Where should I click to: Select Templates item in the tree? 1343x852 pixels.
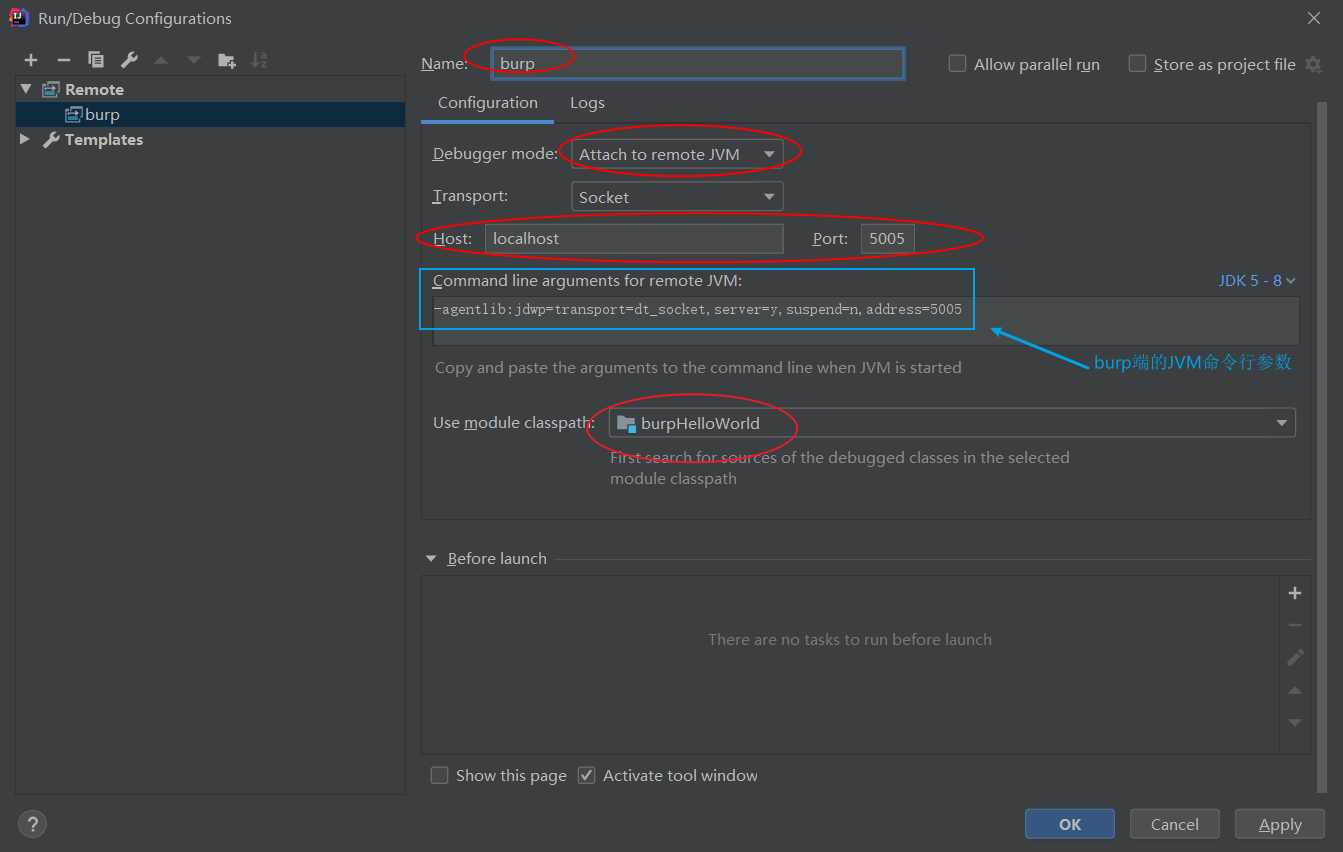coord(211,139)
